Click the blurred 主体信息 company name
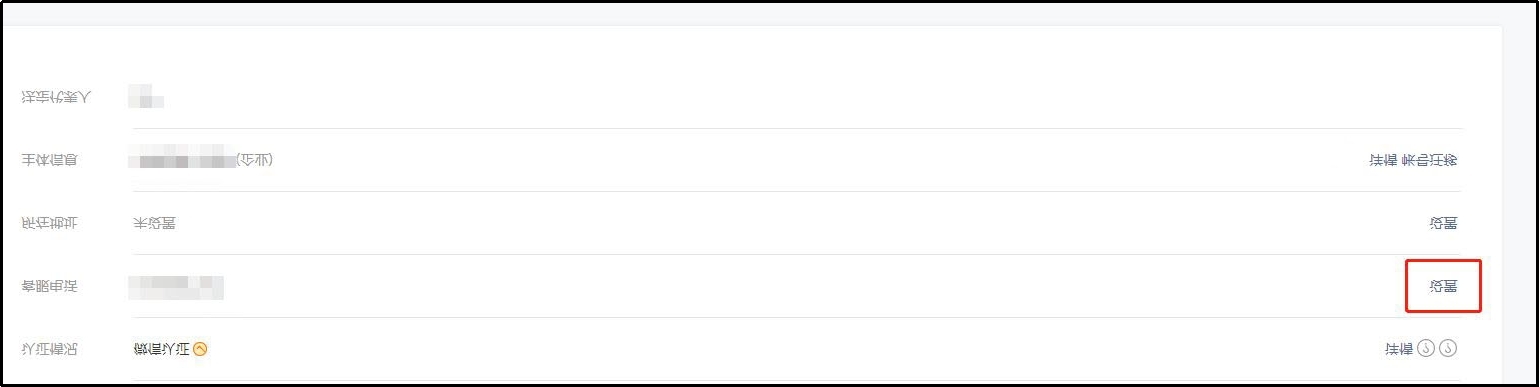Image resolution: width=1540 pixels, height=387 pixels. coord(182,160)
